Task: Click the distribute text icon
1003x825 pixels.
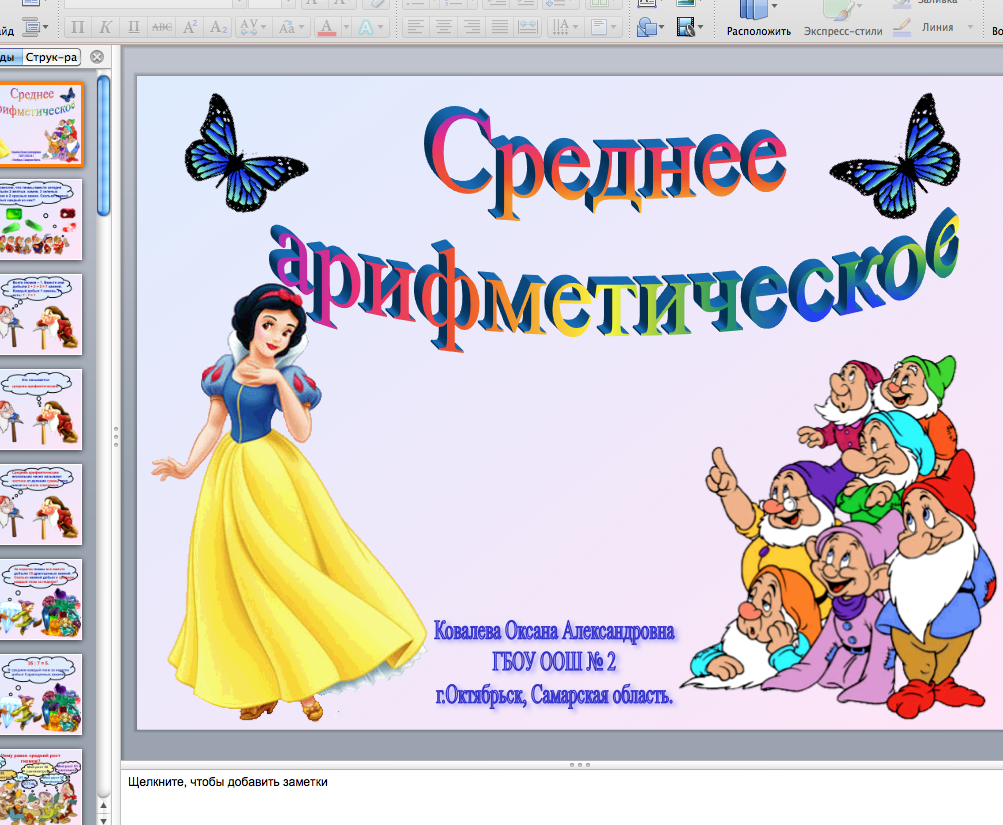Action: pyautogui.click(x=528, y=28)
